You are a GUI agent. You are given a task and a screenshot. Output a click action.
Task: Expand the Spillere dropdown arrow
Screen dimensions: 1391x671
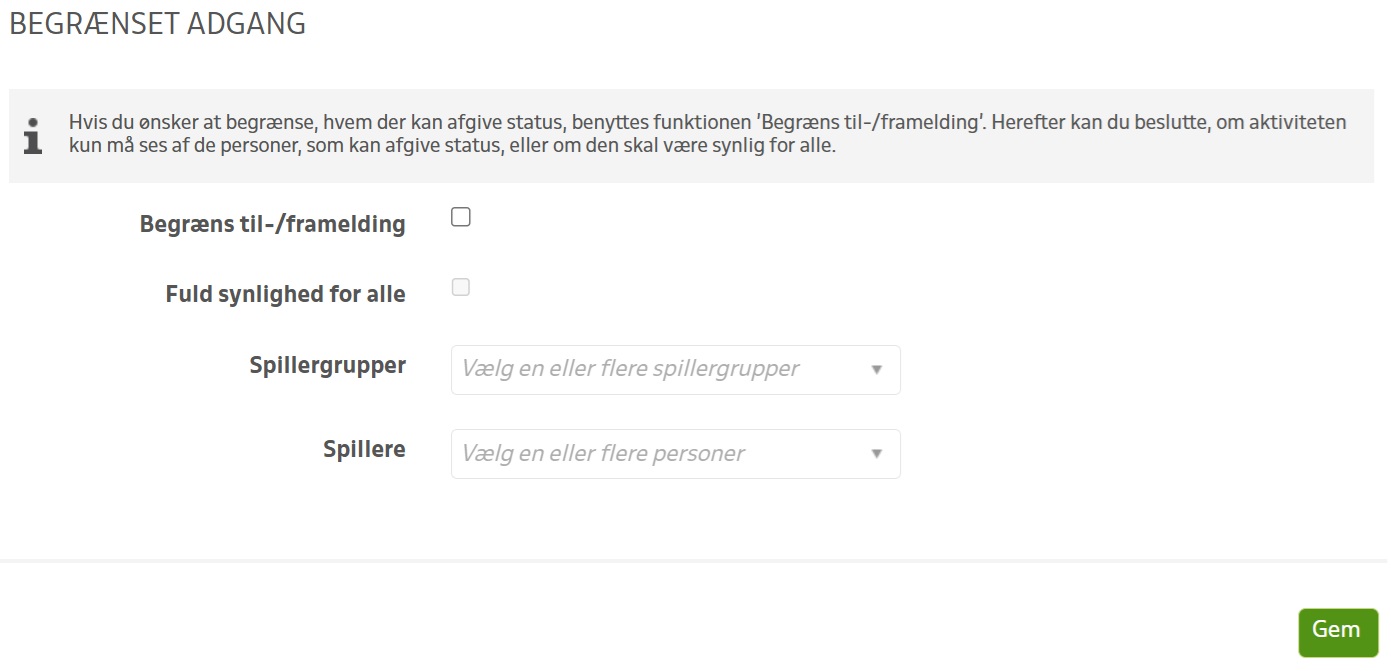click(877, 454)
